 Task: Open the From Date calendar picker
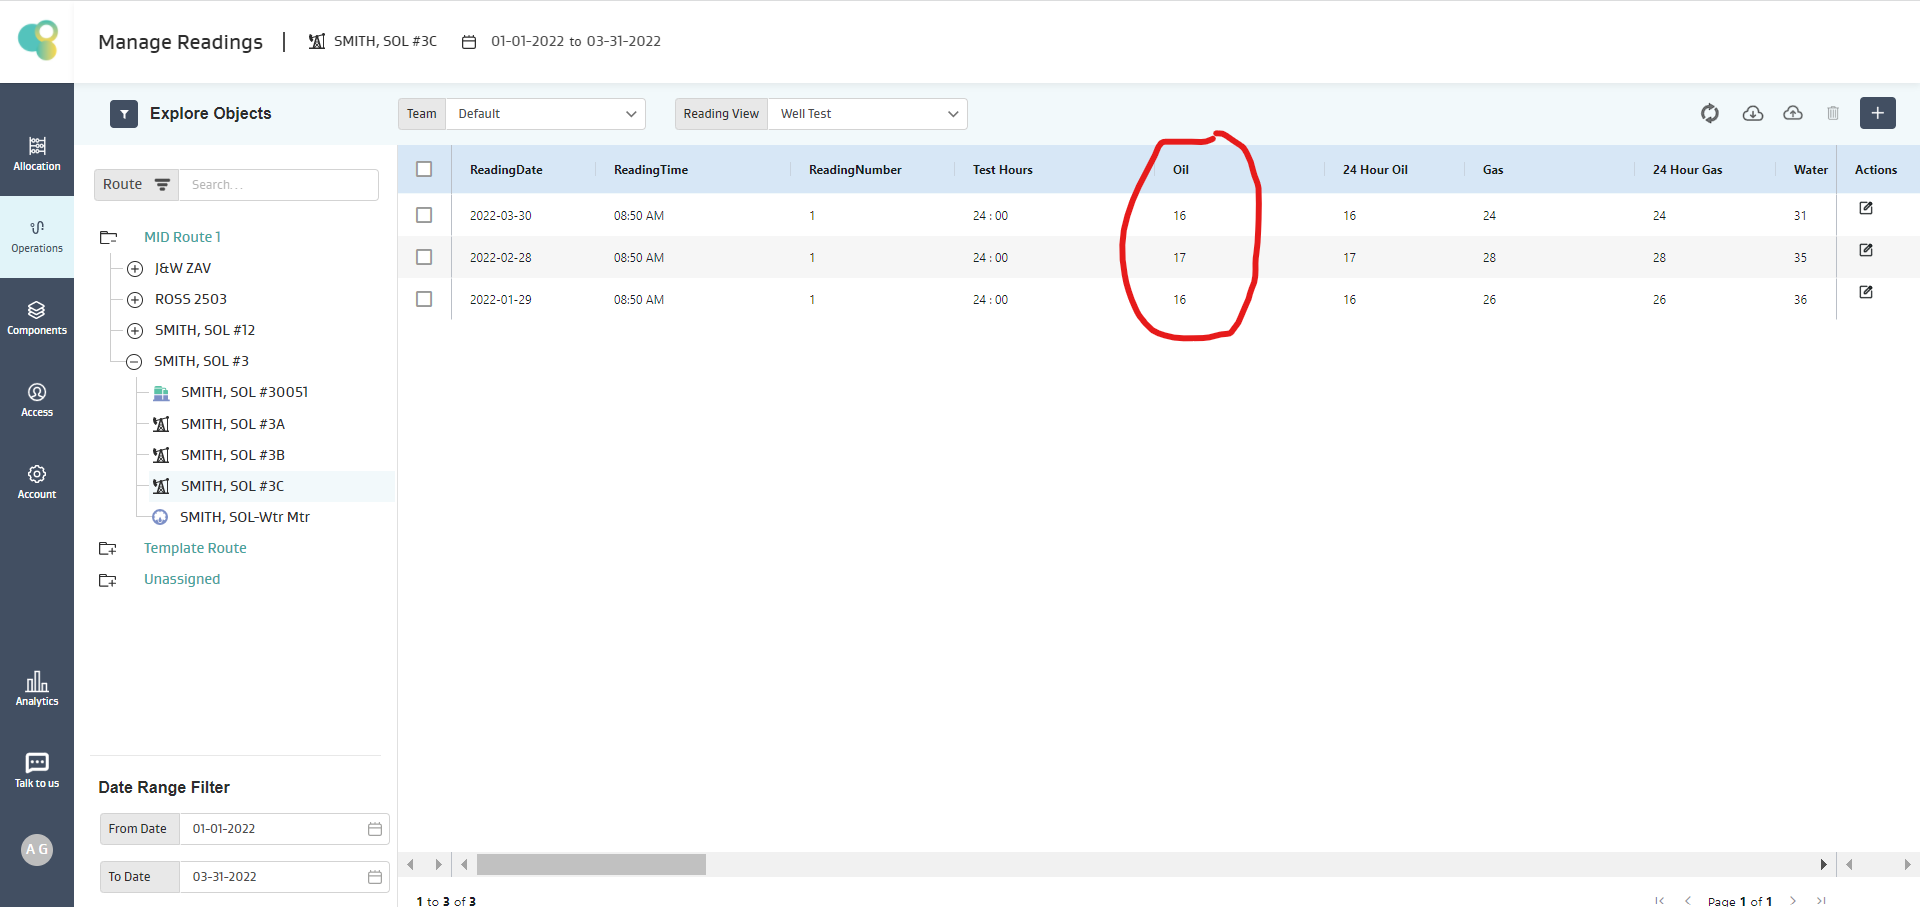(375, 829)
